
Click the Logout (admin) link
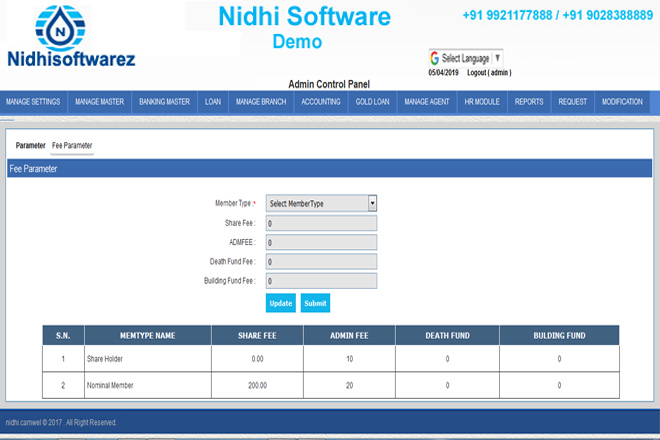(x=489, y=73)
